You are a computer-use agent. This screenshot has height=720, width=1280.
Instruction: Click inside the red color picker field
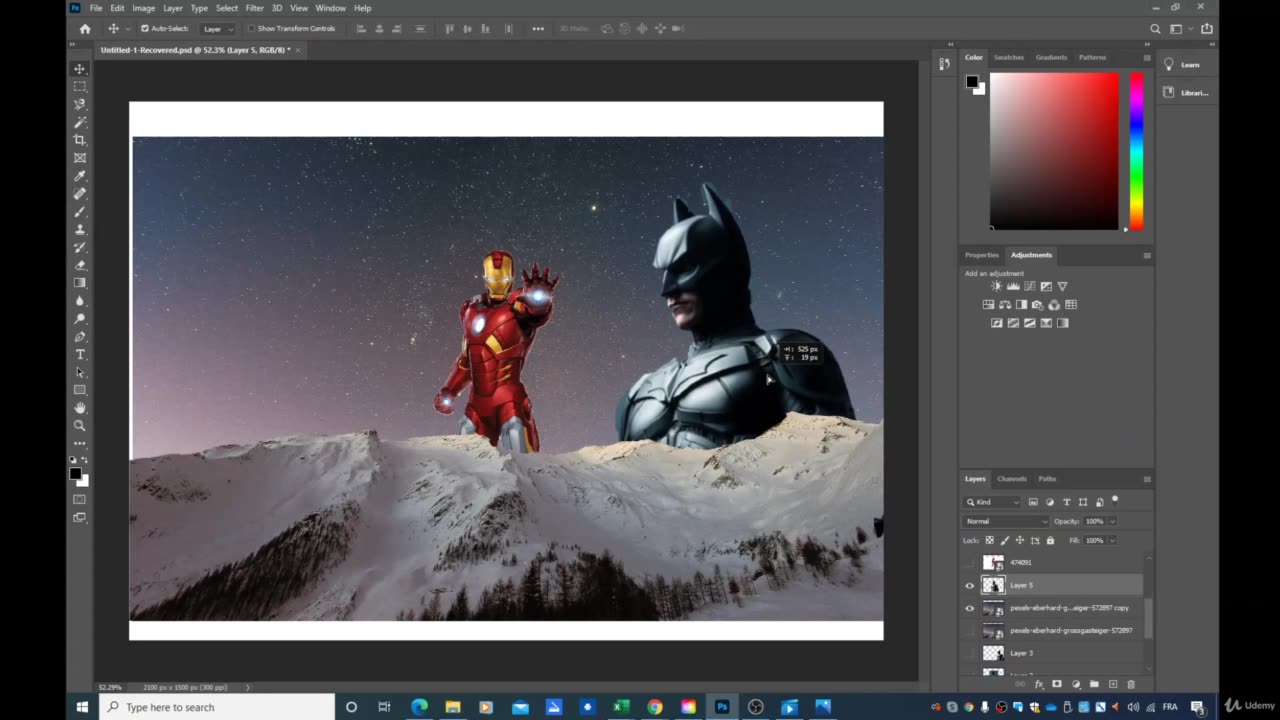click(1054, 151)
